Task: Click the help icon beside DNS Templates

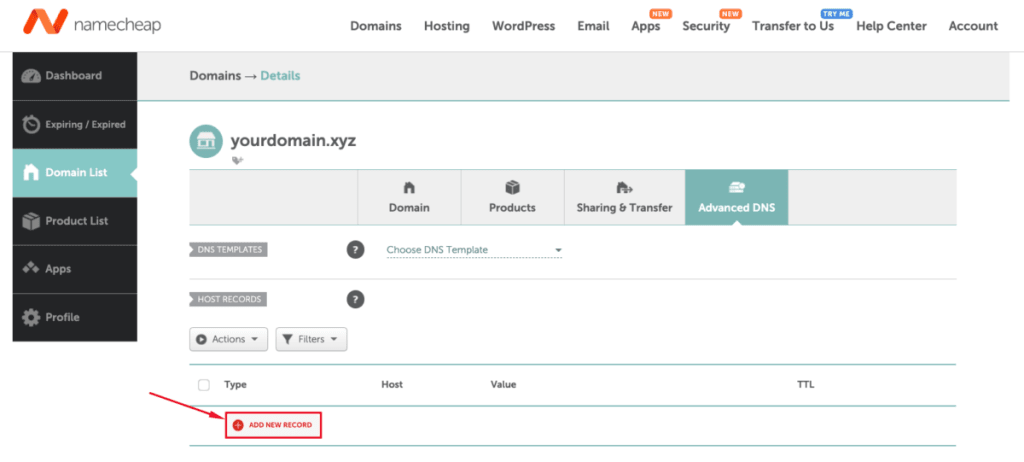Action: [x=355, y=250]
